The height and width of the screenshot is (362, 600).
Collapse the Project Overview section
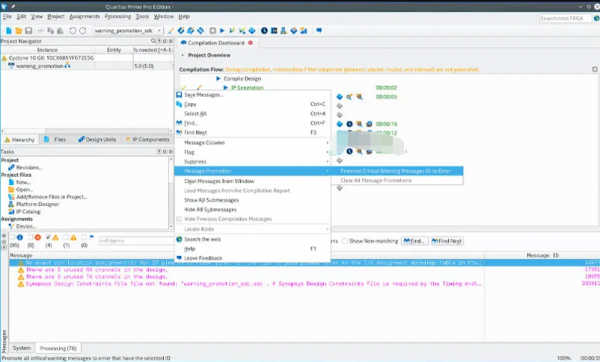point(183,55)
